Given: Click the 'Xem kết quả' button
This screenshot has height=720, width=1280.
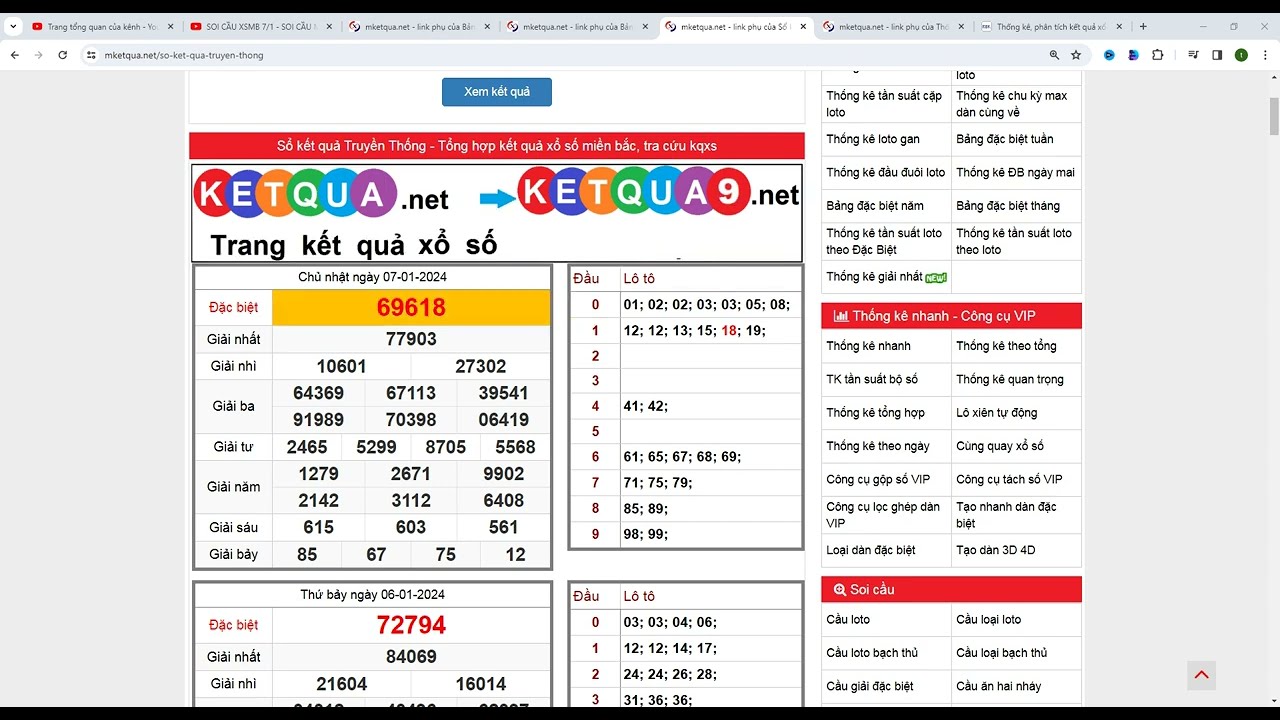Looking at the screenshot, I should point(497,92).
